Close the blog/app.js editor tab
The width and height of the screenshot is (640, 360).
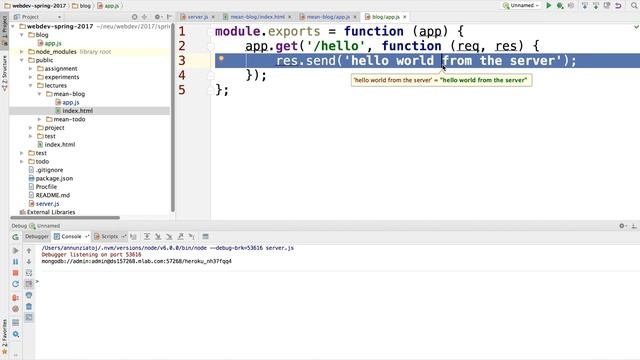pos(404,17)
